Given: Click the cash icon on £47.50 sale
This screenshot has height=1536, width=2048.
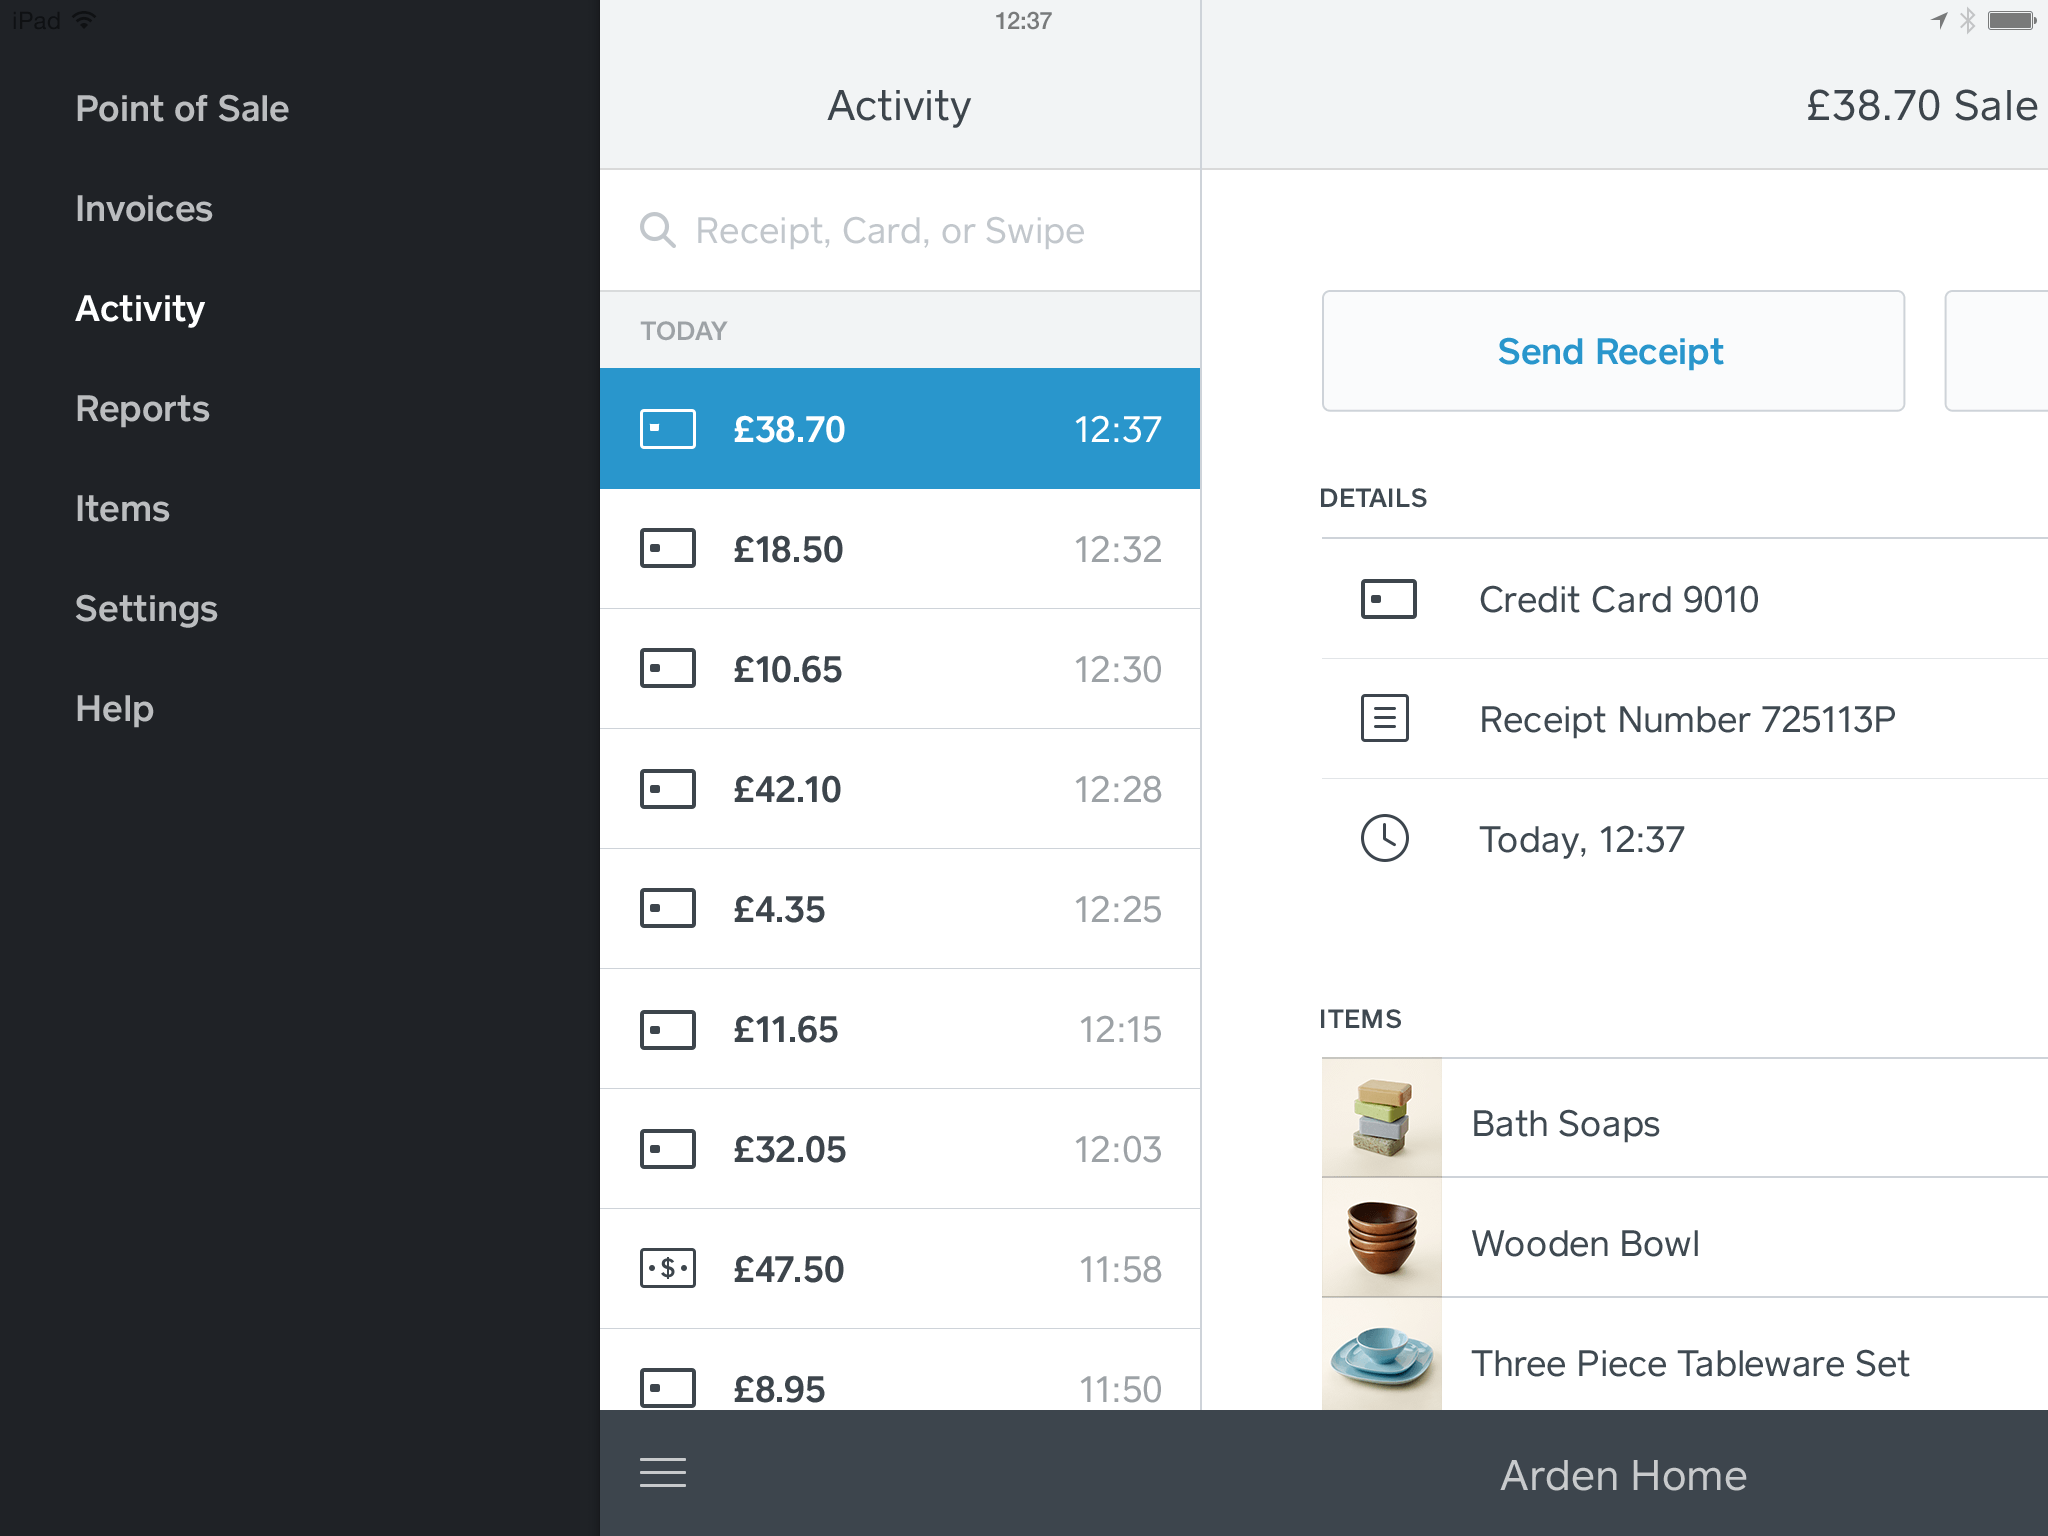Looking at the screenshot, I should (x=668, y=1269).
